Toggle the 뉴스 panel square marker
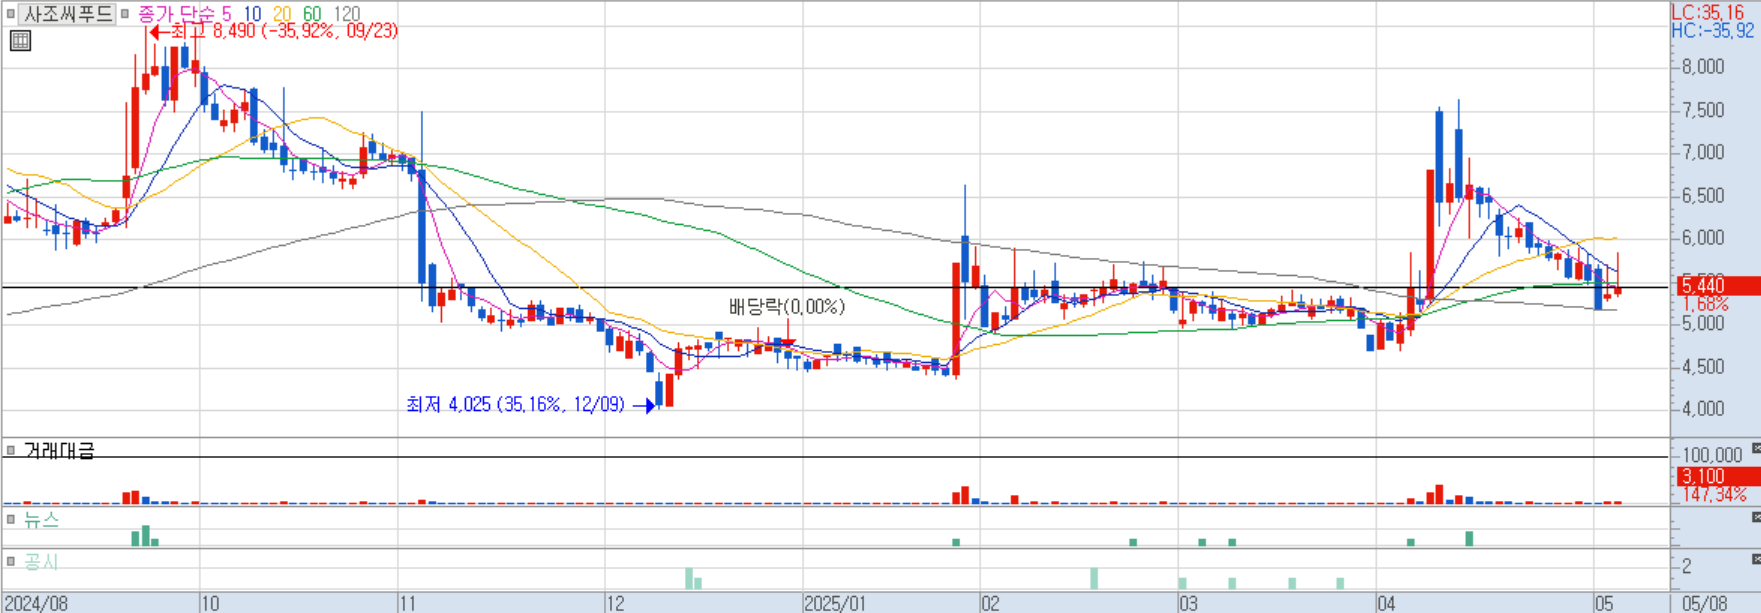 tap(11, 520)
